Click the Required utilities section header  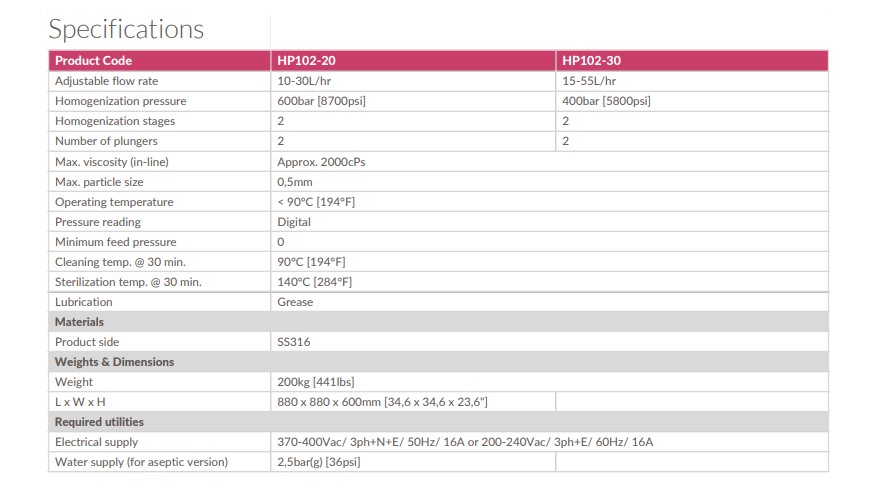[100, 422]
